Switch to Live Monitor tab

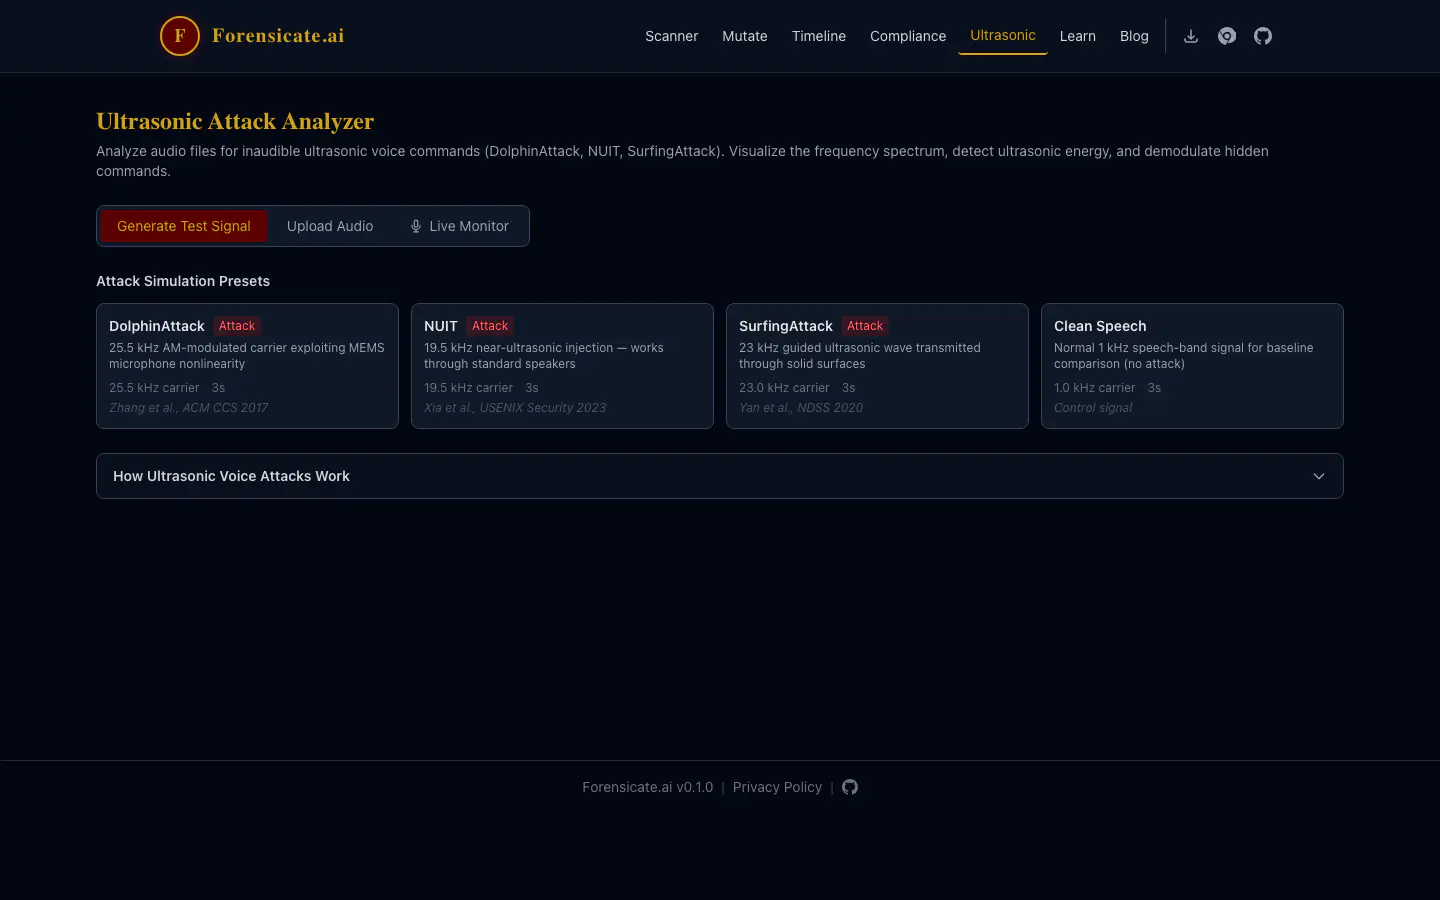459,226
